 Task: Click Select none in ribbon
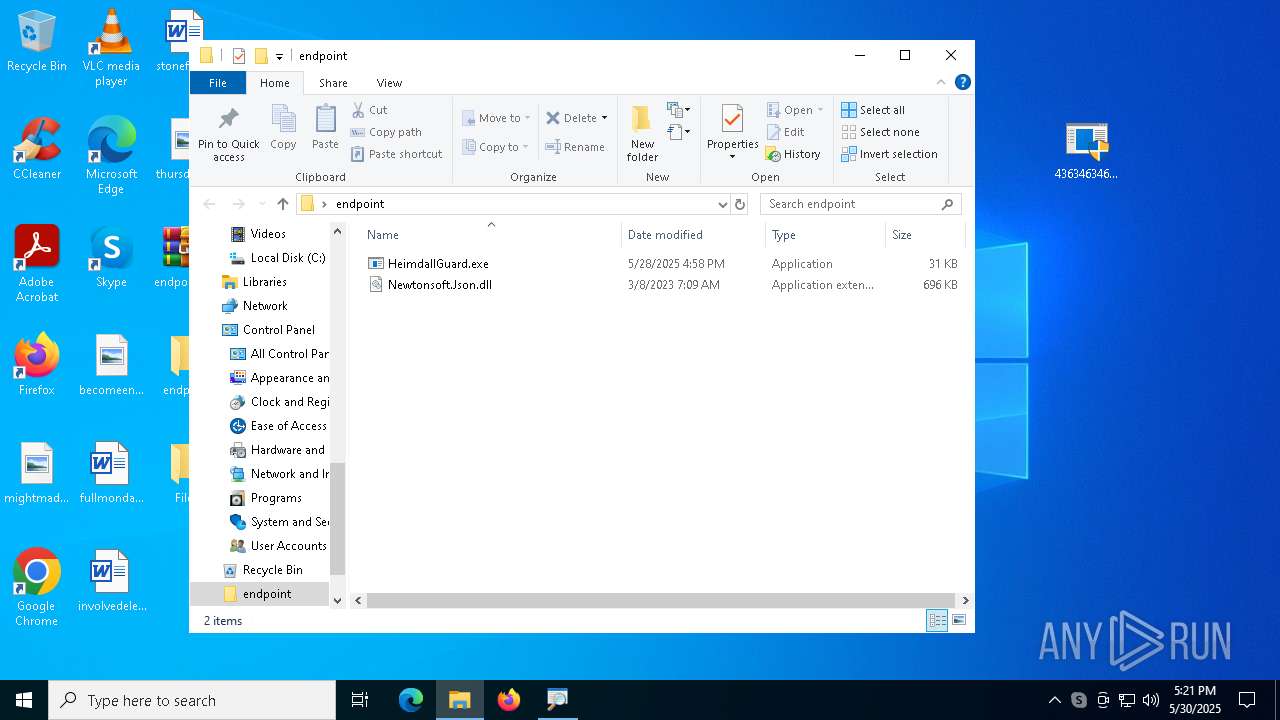(880, 132)
